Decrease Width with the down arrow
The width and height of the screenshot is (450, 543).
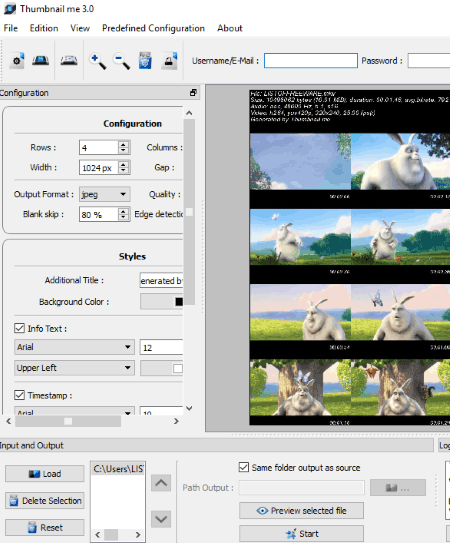pos(123,171)
